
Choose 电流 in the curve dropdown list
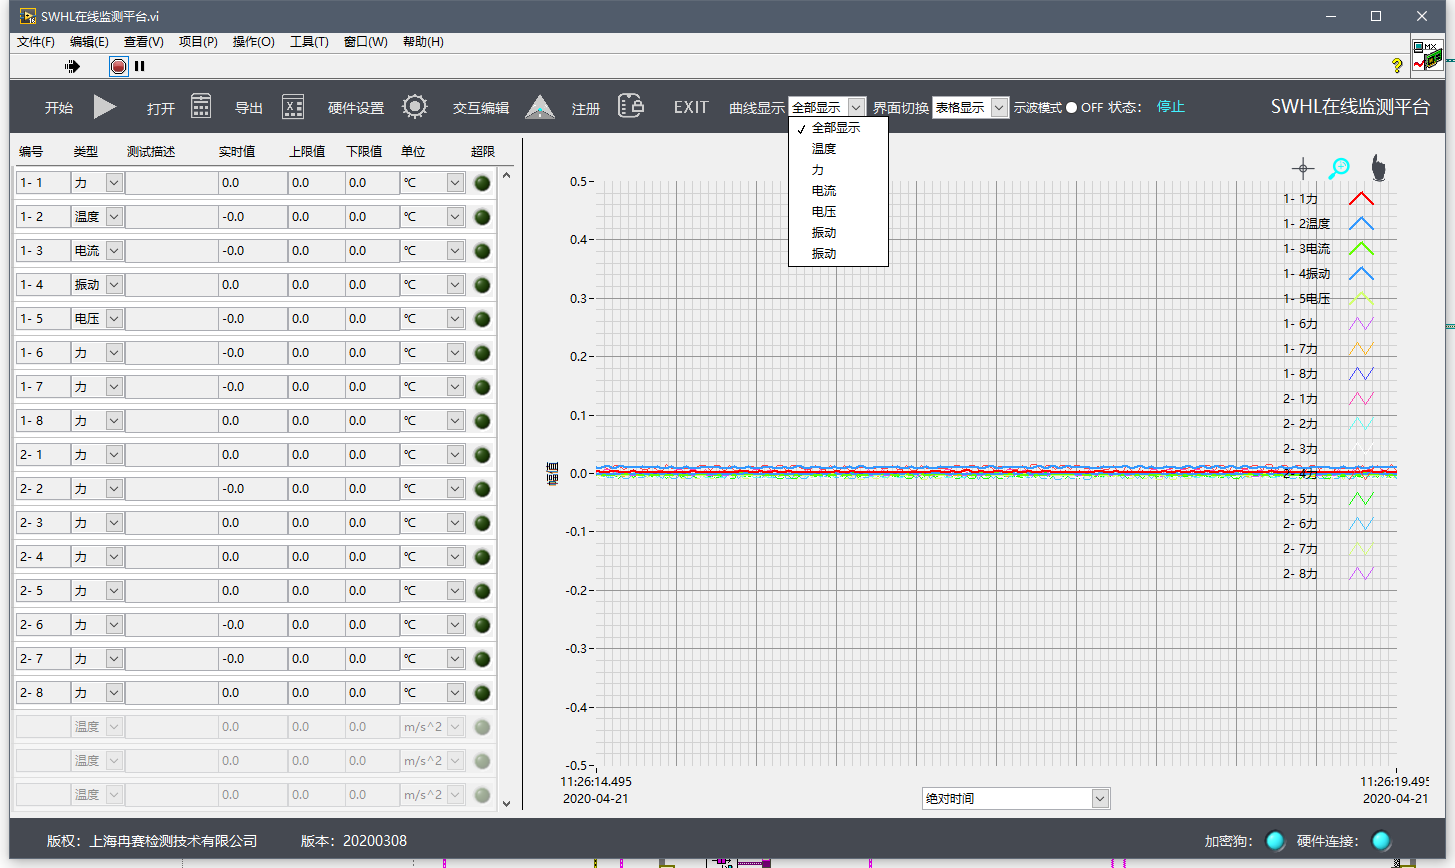tap(838, 191)
